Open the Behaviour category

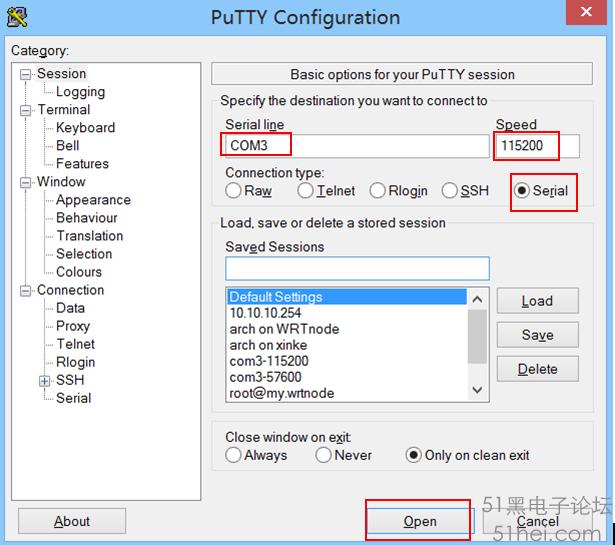(x=87, y=218)
